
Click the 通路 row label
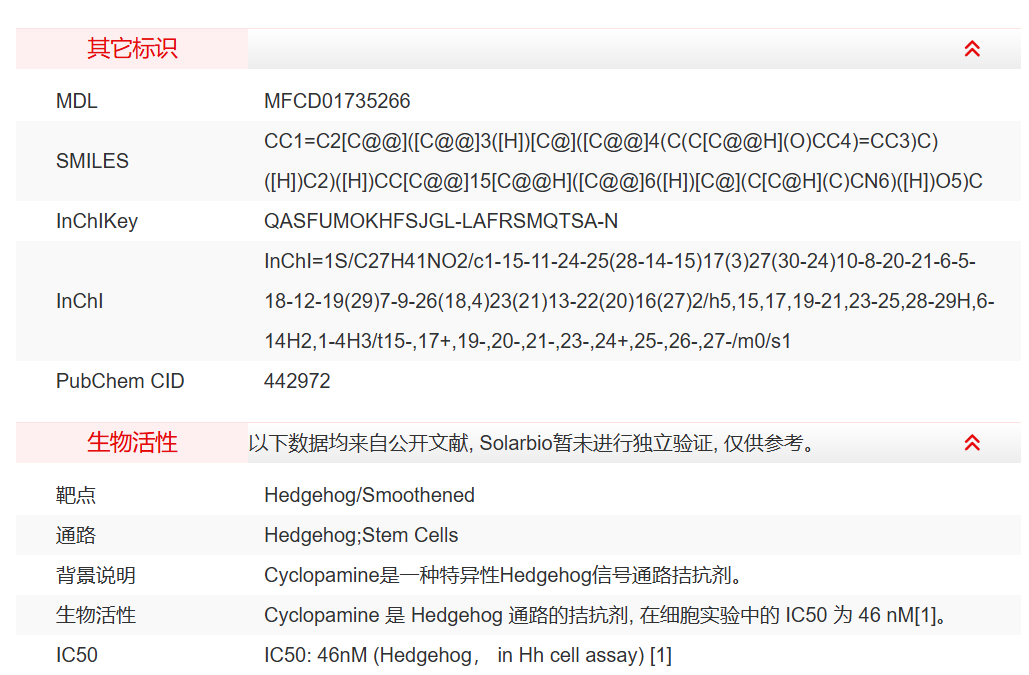[x=76, y=535]
